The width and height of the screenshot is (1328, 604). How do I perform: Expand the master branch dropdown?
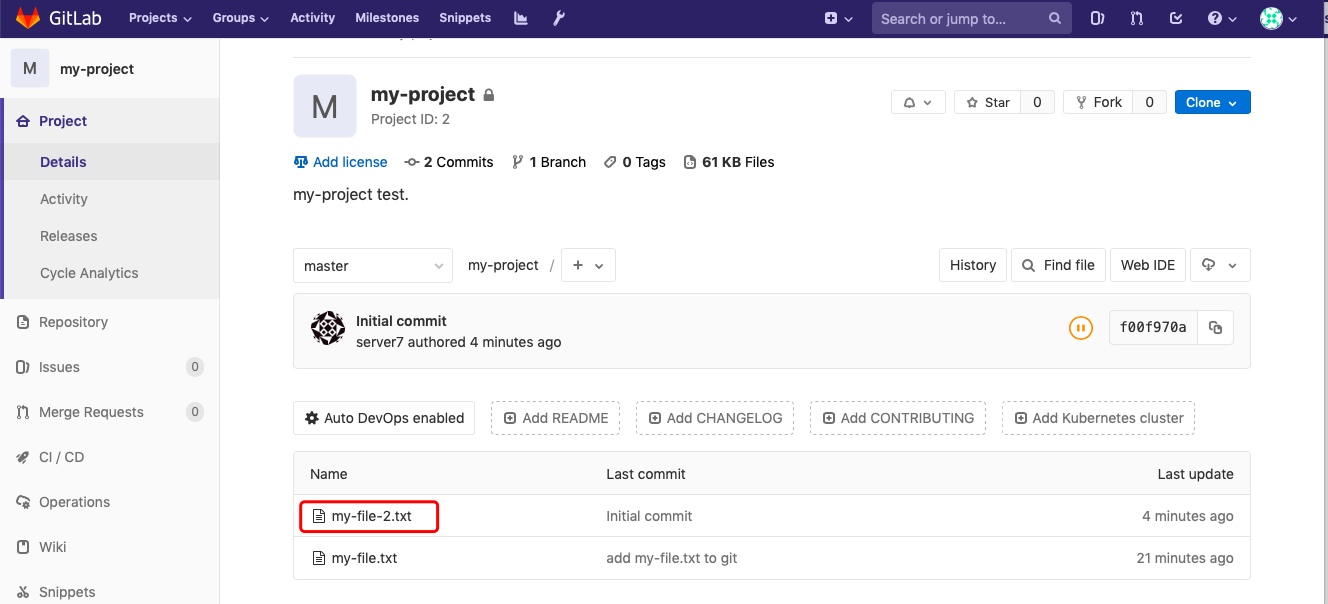[372, 265]
